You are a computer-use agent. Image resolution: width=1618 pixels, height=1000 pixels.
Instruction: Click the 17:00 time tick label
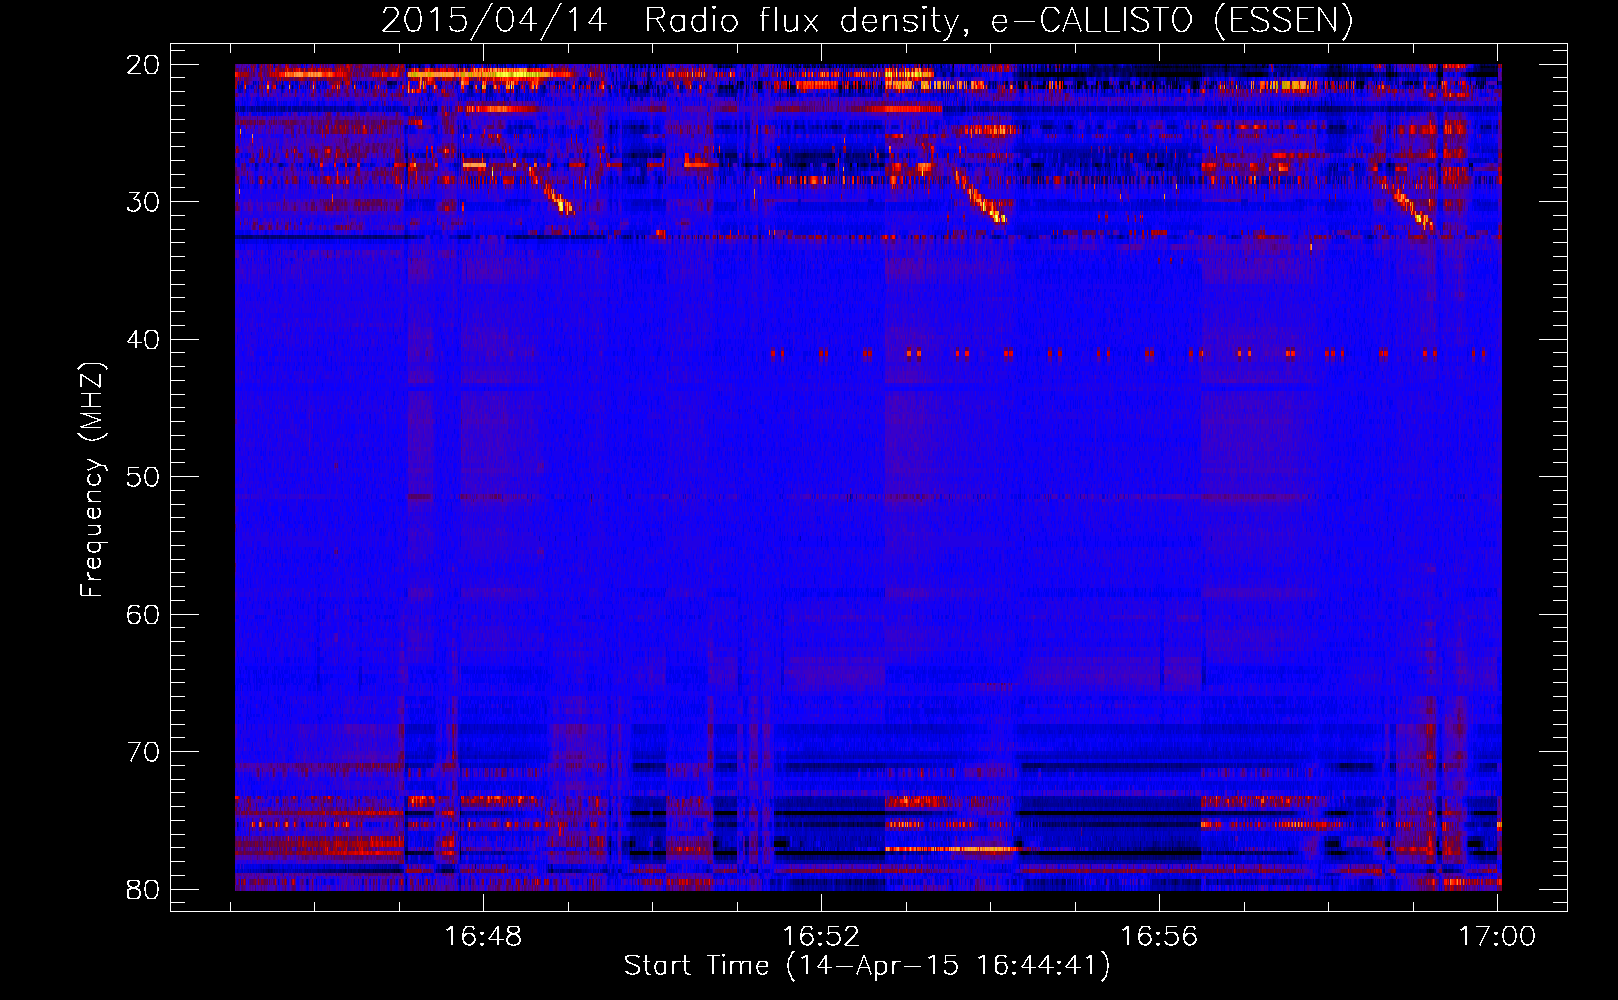(x=1497, y=936)
